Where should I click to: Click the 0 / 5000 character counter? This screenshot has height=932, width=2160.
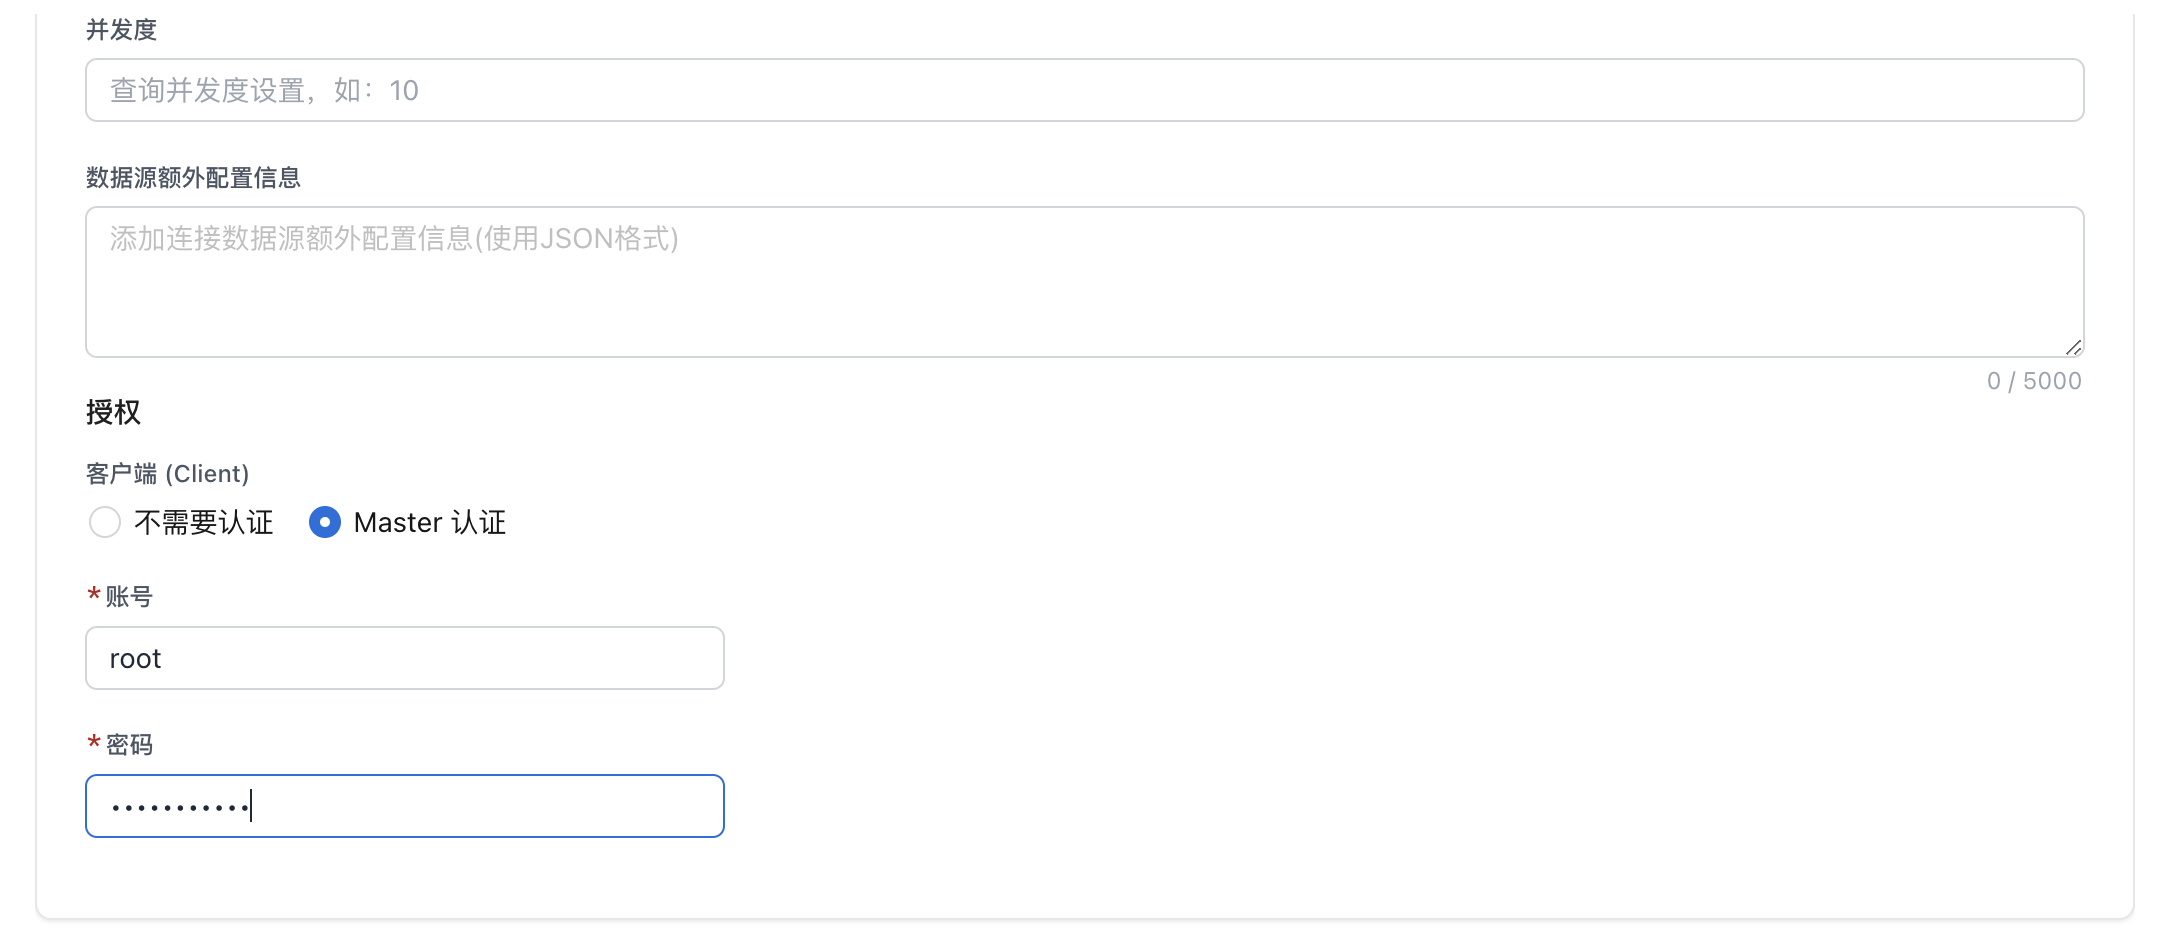2034,381
